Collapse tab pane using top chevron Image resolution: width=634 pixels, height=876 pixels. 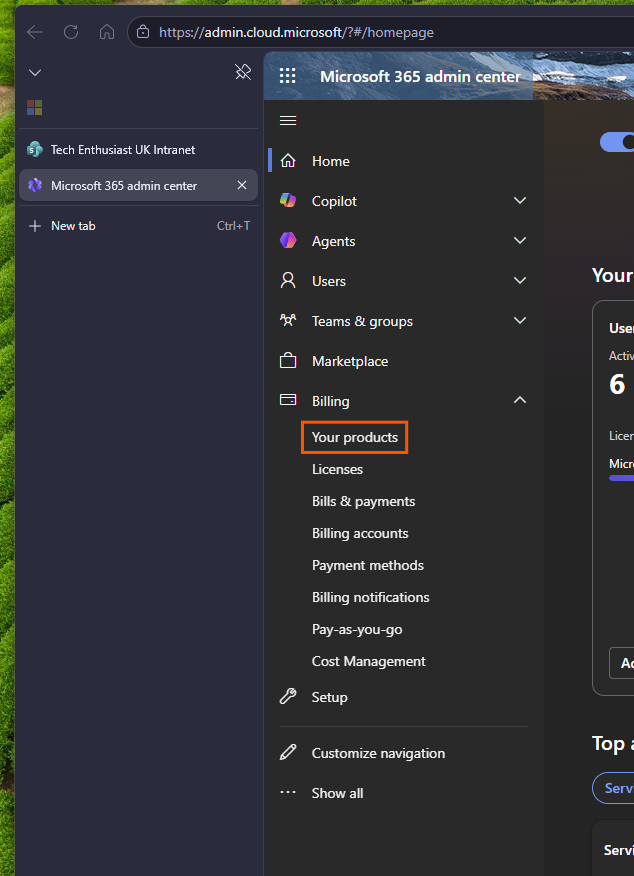click(x=35, y=73)
